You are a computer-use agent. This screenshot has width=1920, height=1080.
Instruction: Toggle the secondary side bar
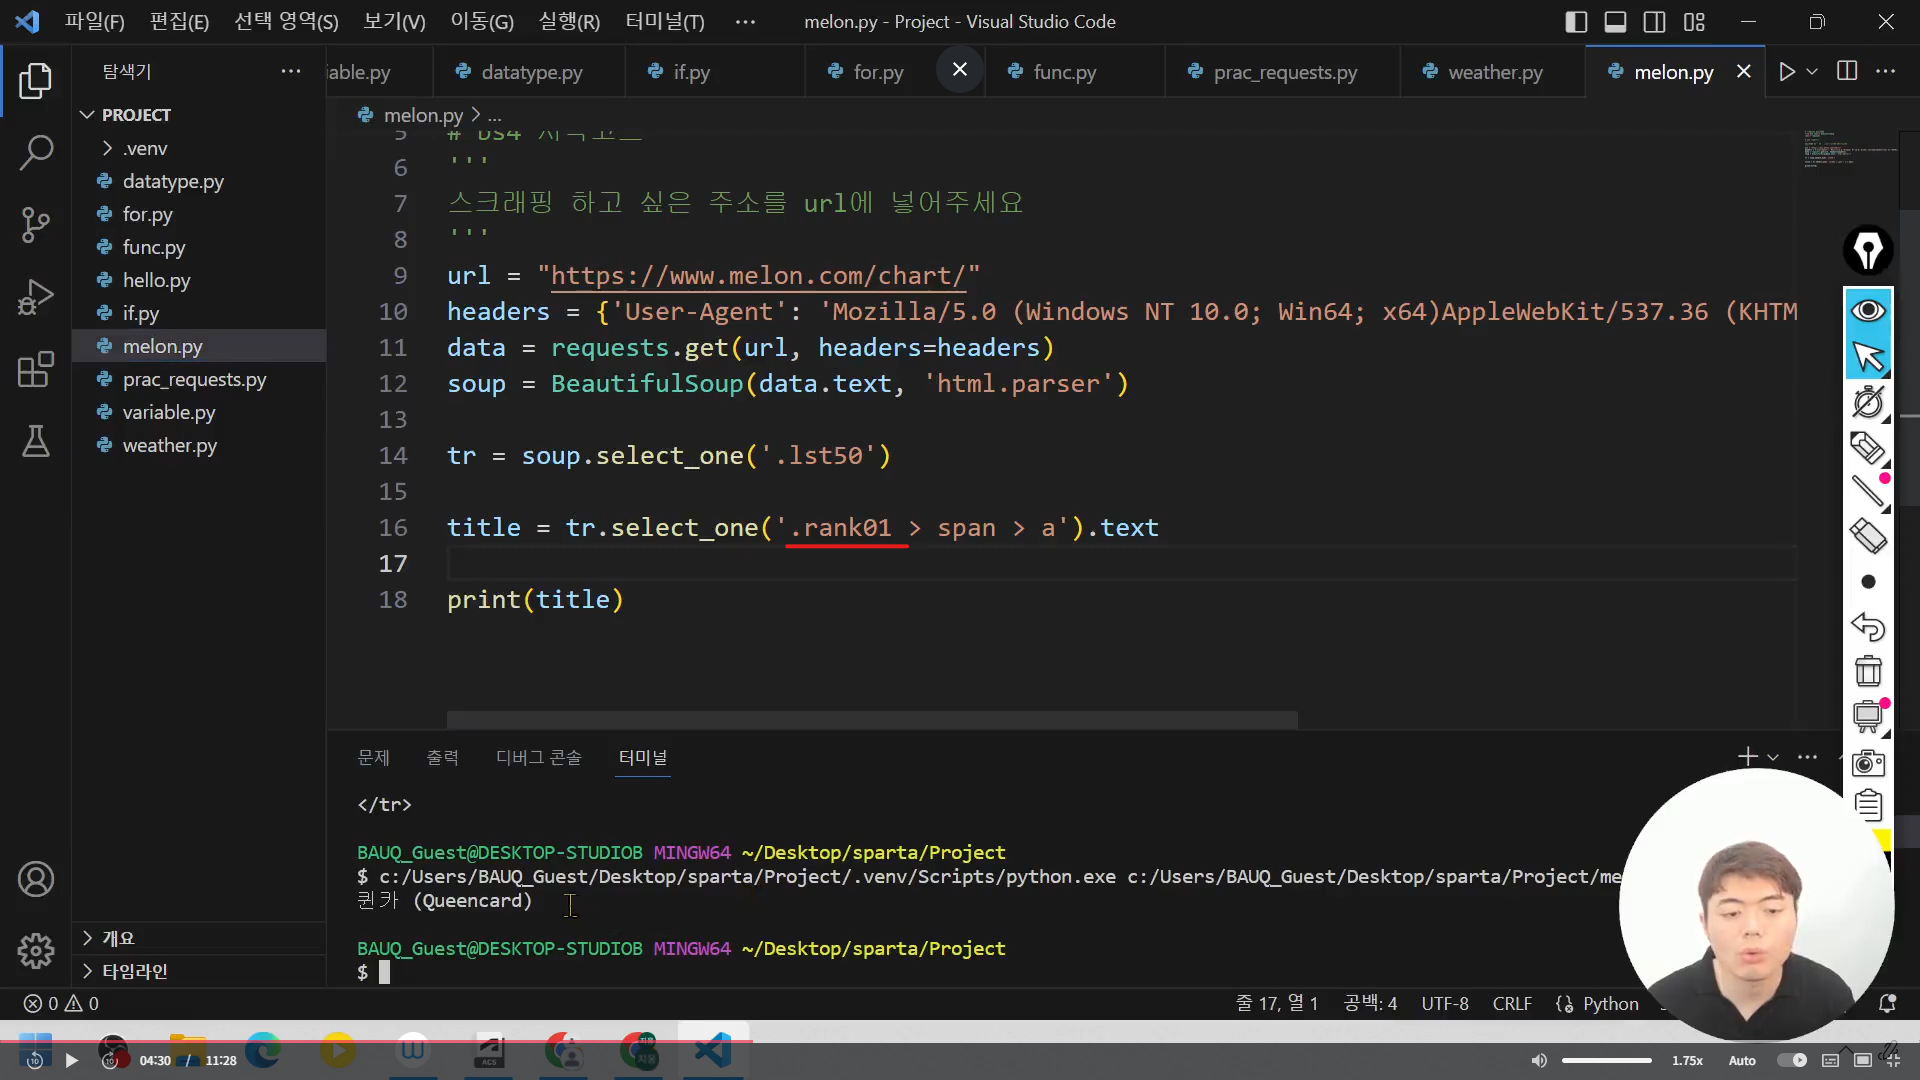pyautogui.click(x=1655, y=22)
